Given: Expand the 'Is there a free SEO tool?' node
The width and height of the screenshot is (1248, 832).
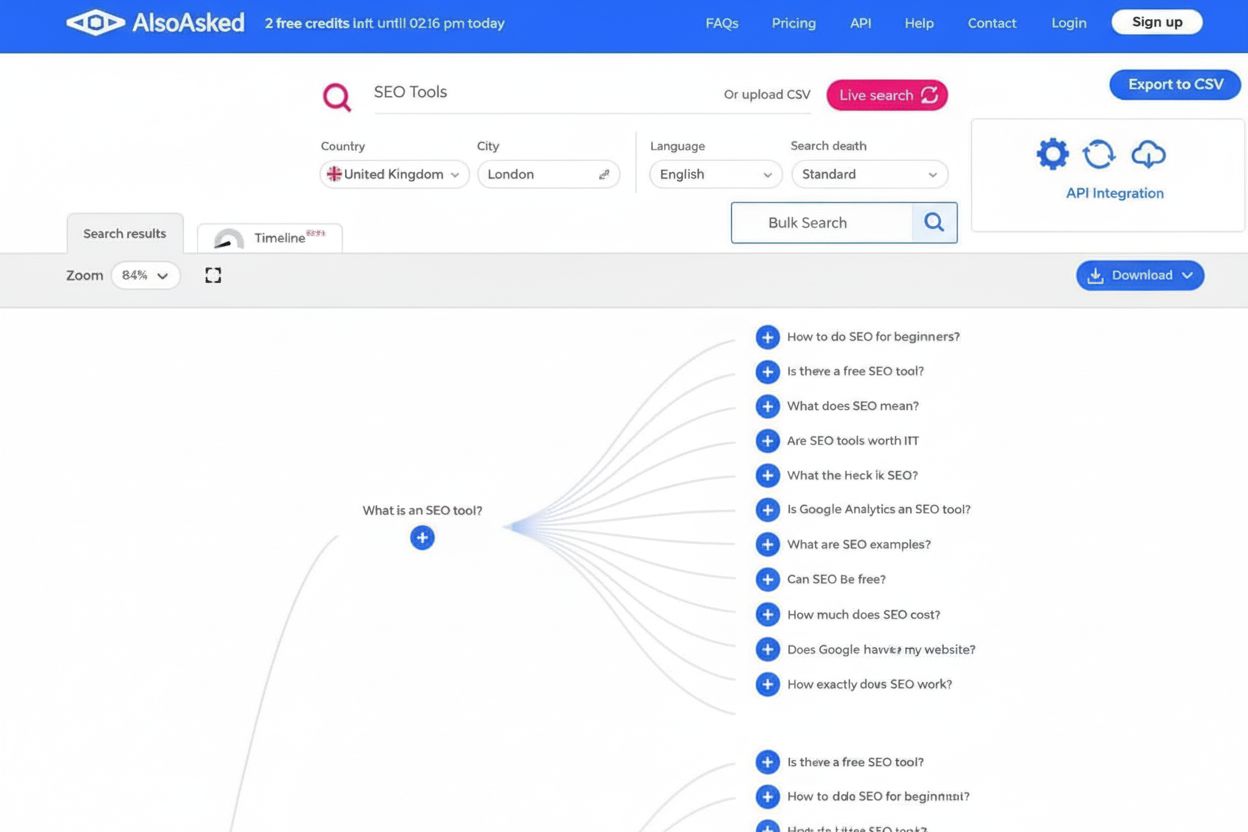Looking at the screenshot, I should tap(768, 371).
